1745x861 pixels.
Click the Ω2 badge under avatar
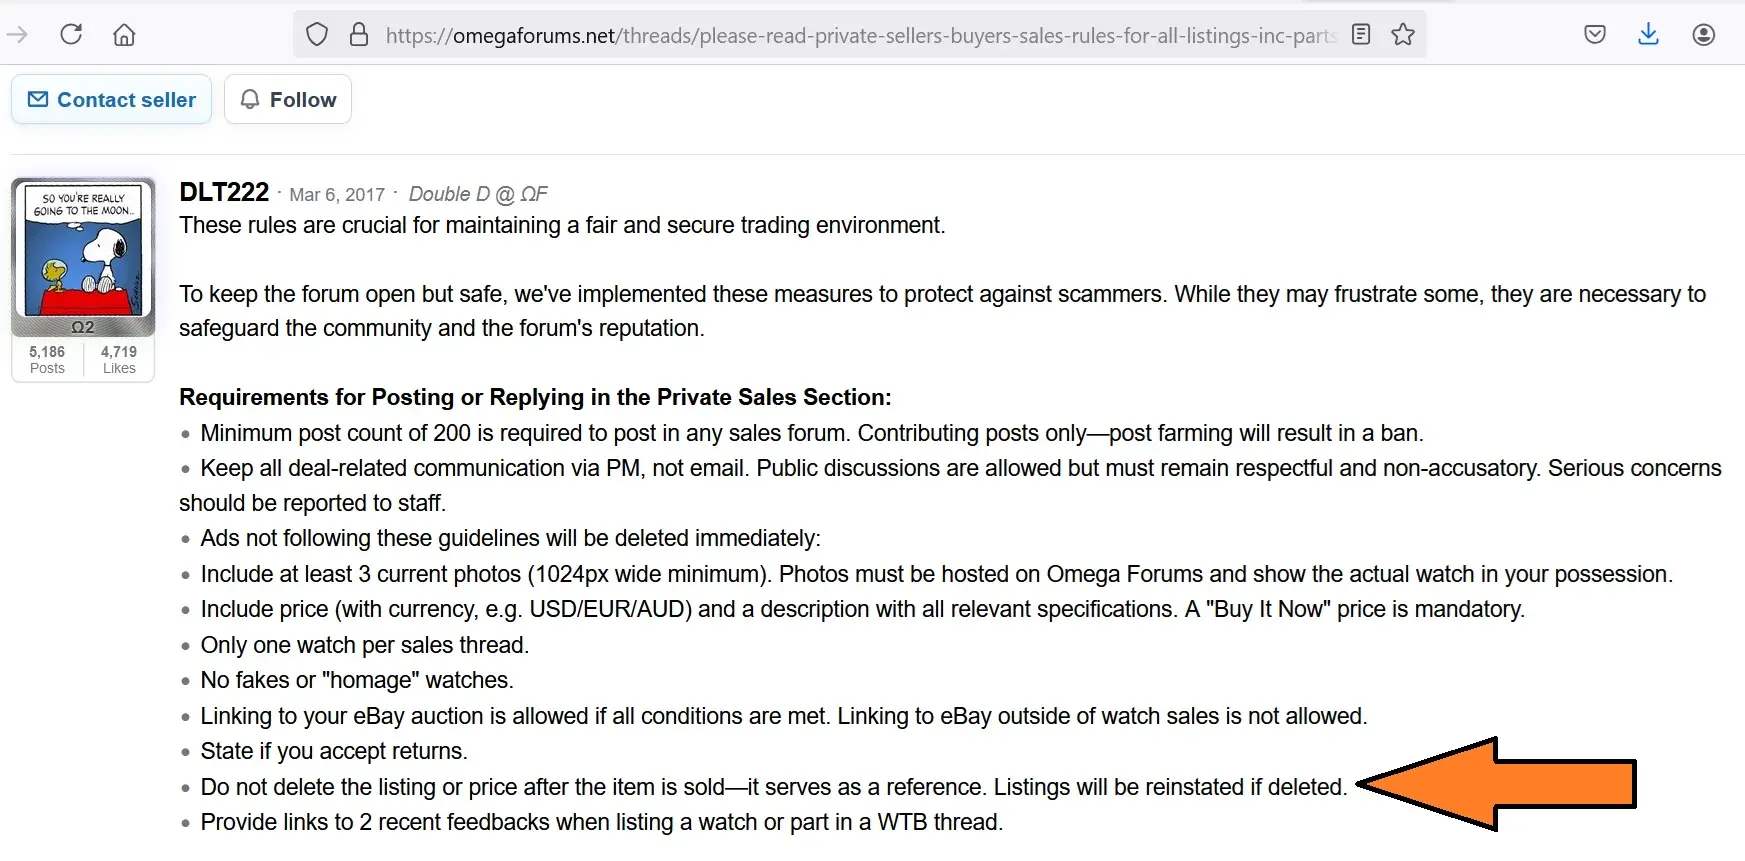pos(83,327)
